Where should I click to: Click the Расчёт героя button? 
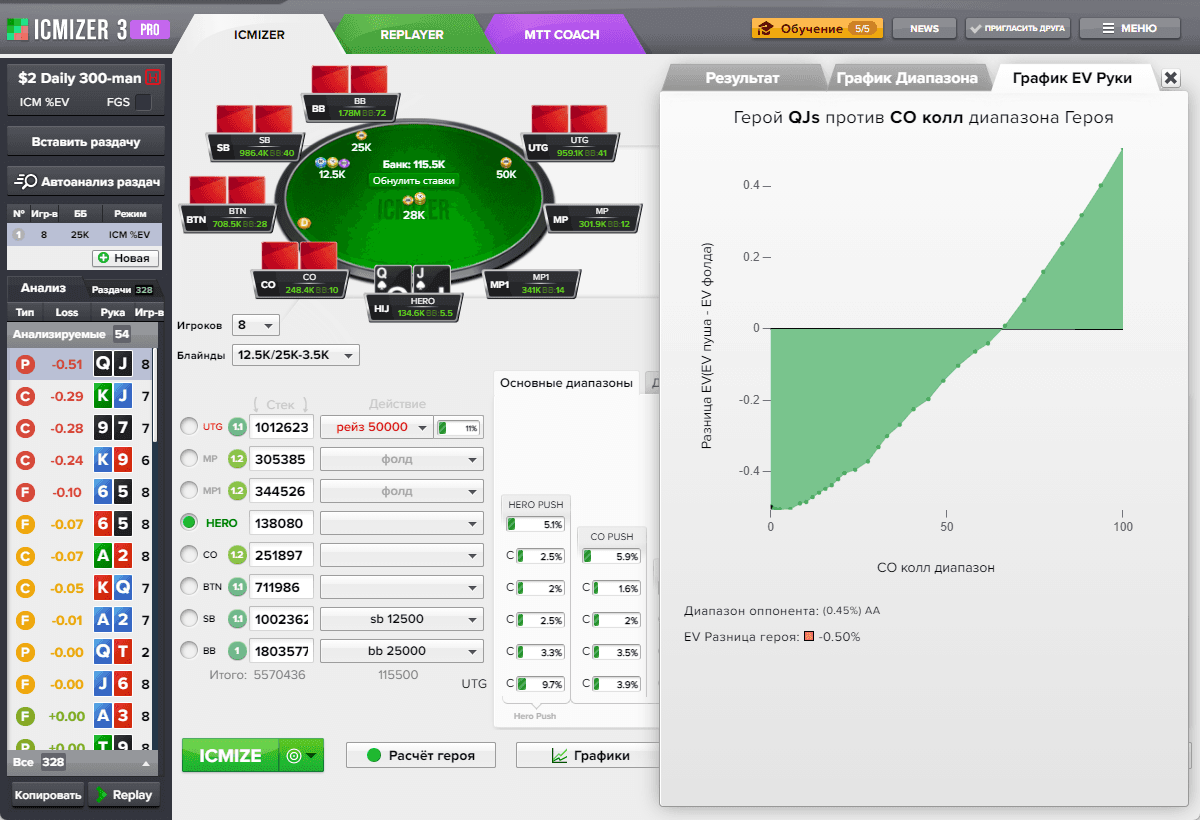coord(421,755)
